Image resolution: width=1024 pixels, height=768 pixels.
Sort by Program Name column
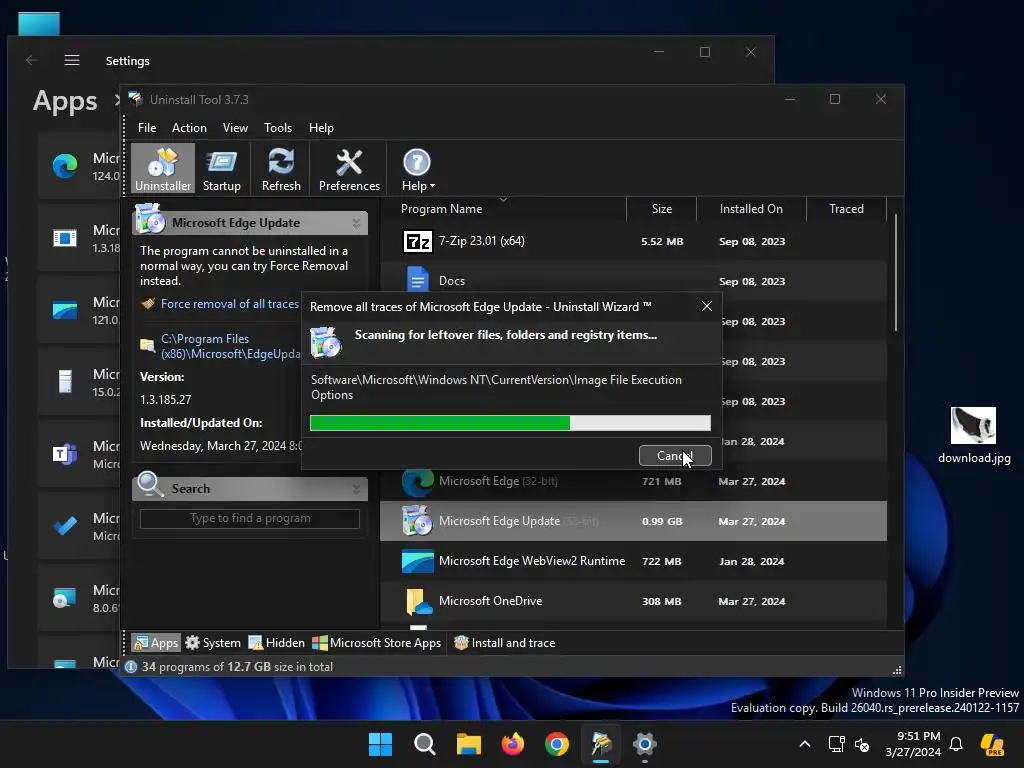coord(441,209)
